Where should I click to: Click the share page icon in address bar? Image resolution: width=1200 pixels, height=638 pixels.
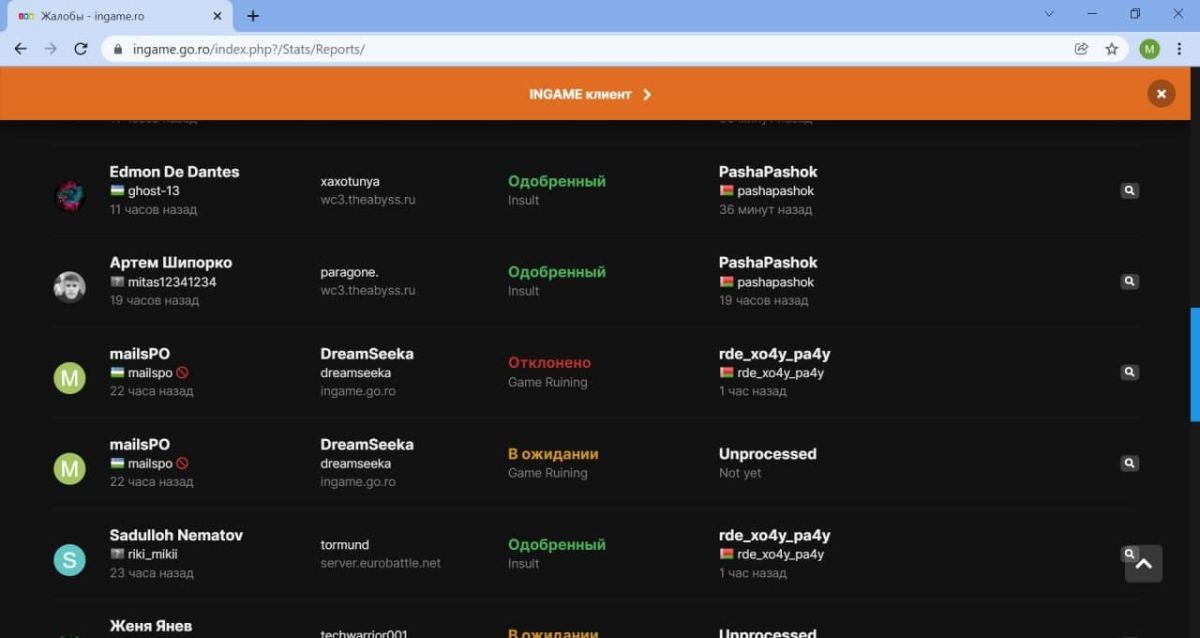[x=1081, y=49]
